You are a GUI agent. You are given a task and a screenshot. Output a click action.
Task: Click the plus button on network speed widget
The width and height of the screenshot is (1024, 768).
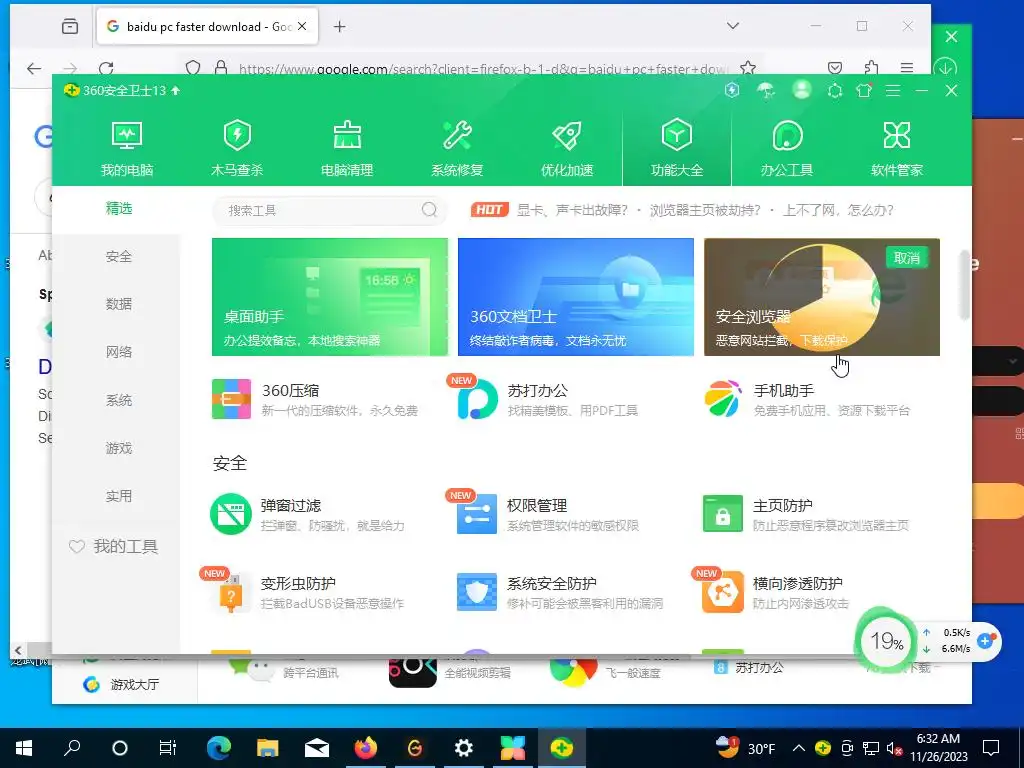click(x=985, y=641)
